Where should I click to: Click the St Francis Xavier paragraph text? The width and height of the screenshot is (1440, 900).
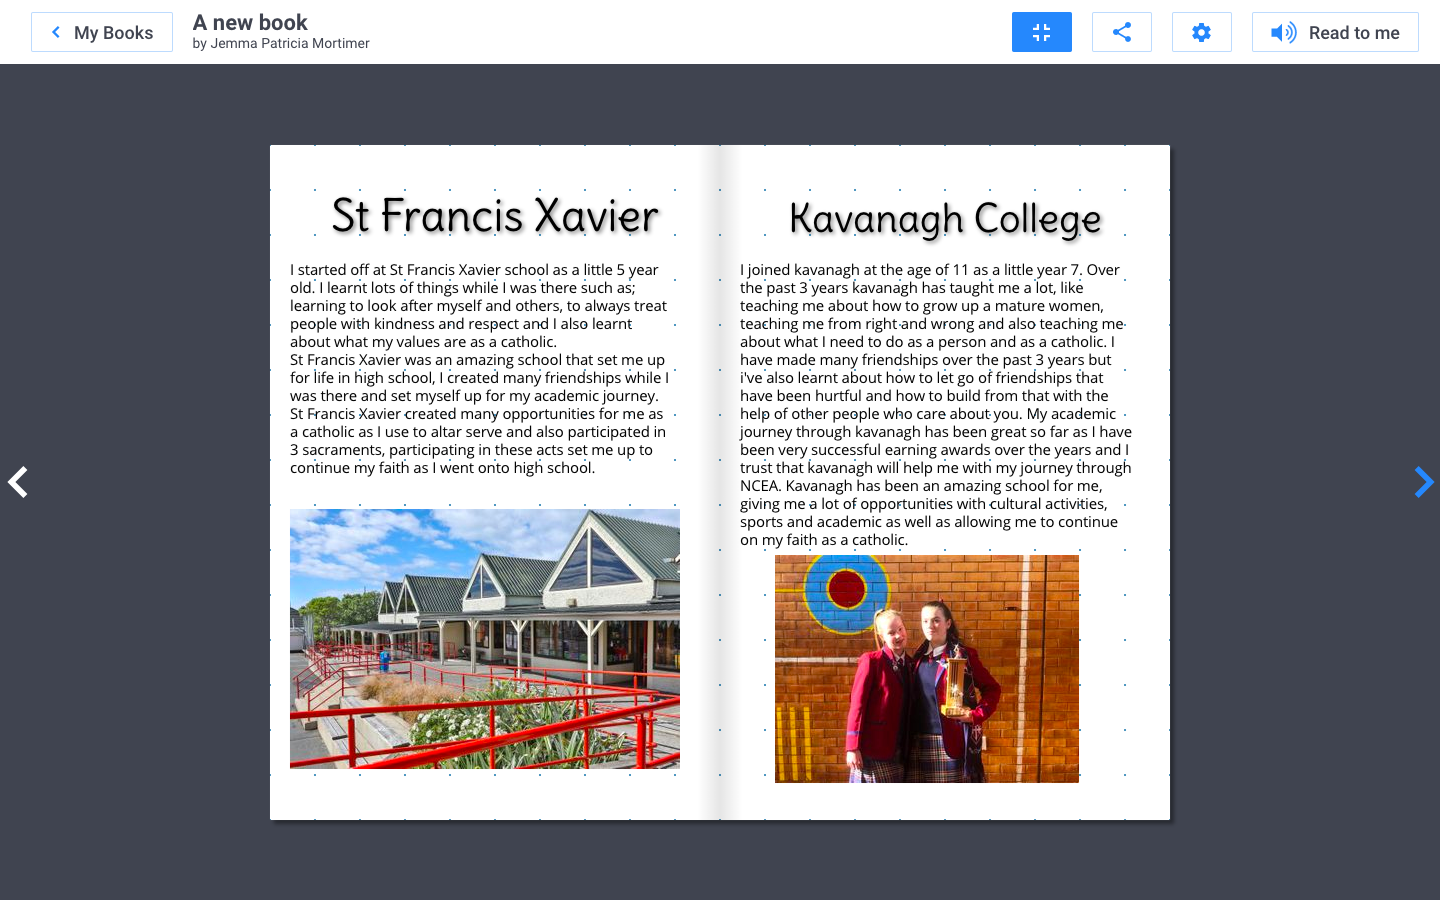[x=479, y=369]
